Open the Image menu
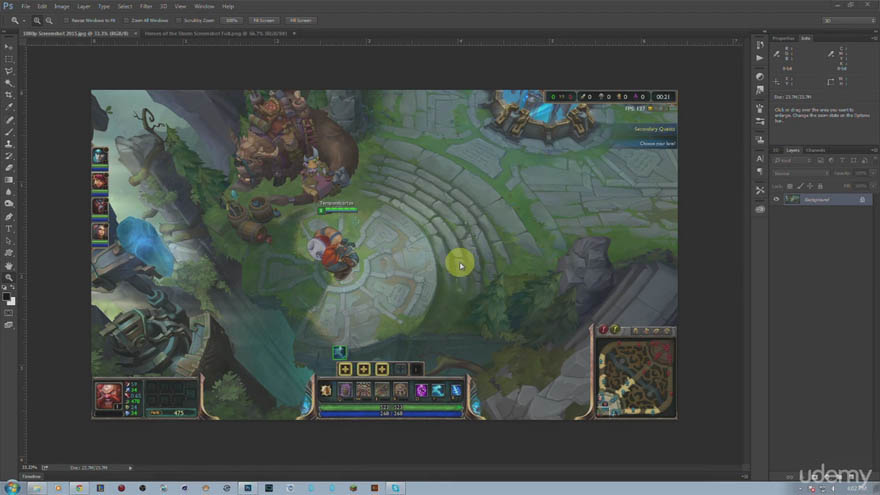Screen dimensions: 880x495 [x=62, y=6]
